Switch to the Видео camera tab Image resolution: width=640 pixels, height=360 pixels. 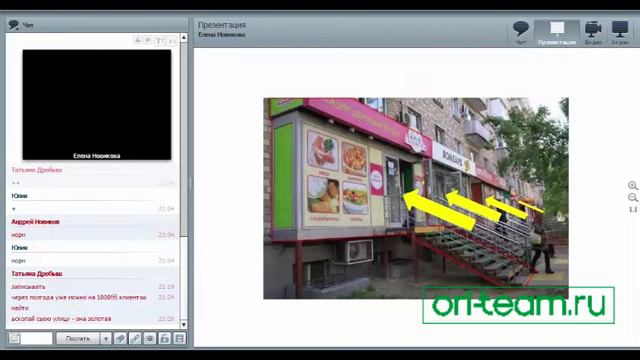593,33
